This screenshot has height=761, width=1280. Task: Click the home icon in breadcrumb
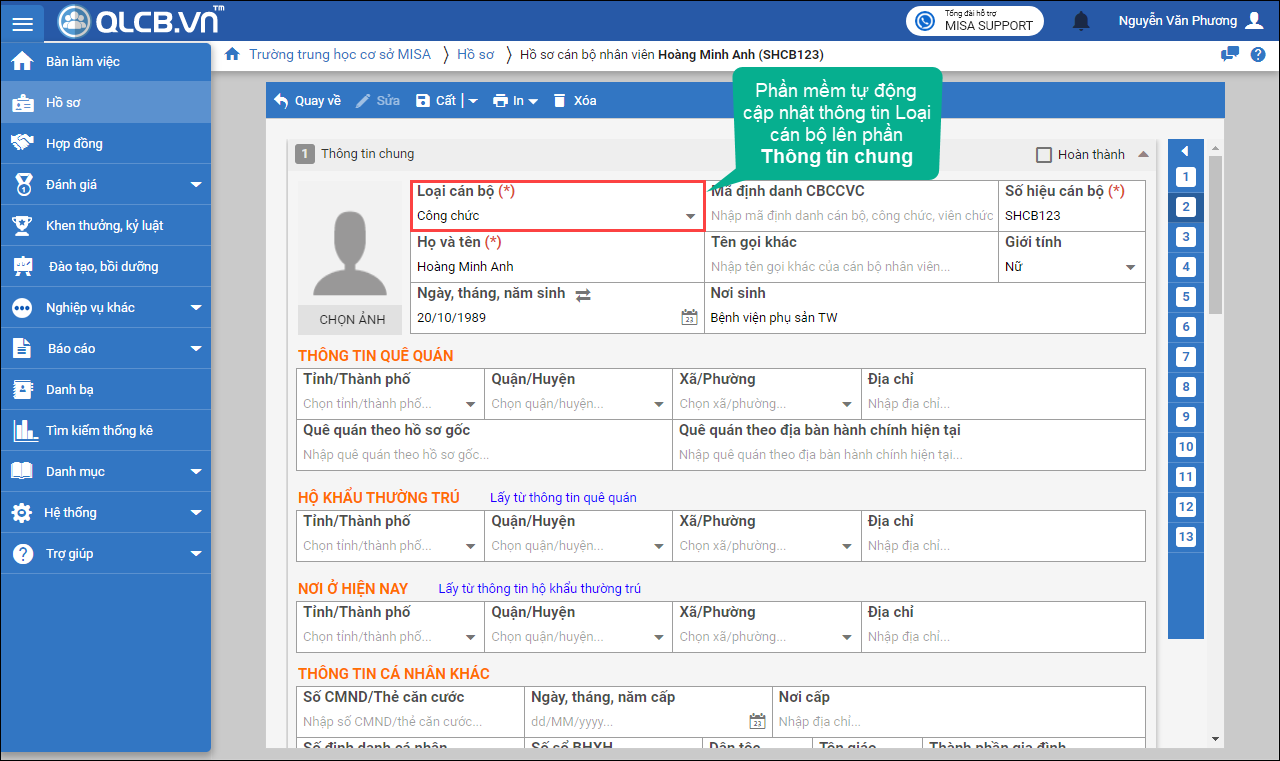pyautogui.click(x=232, y=54)
